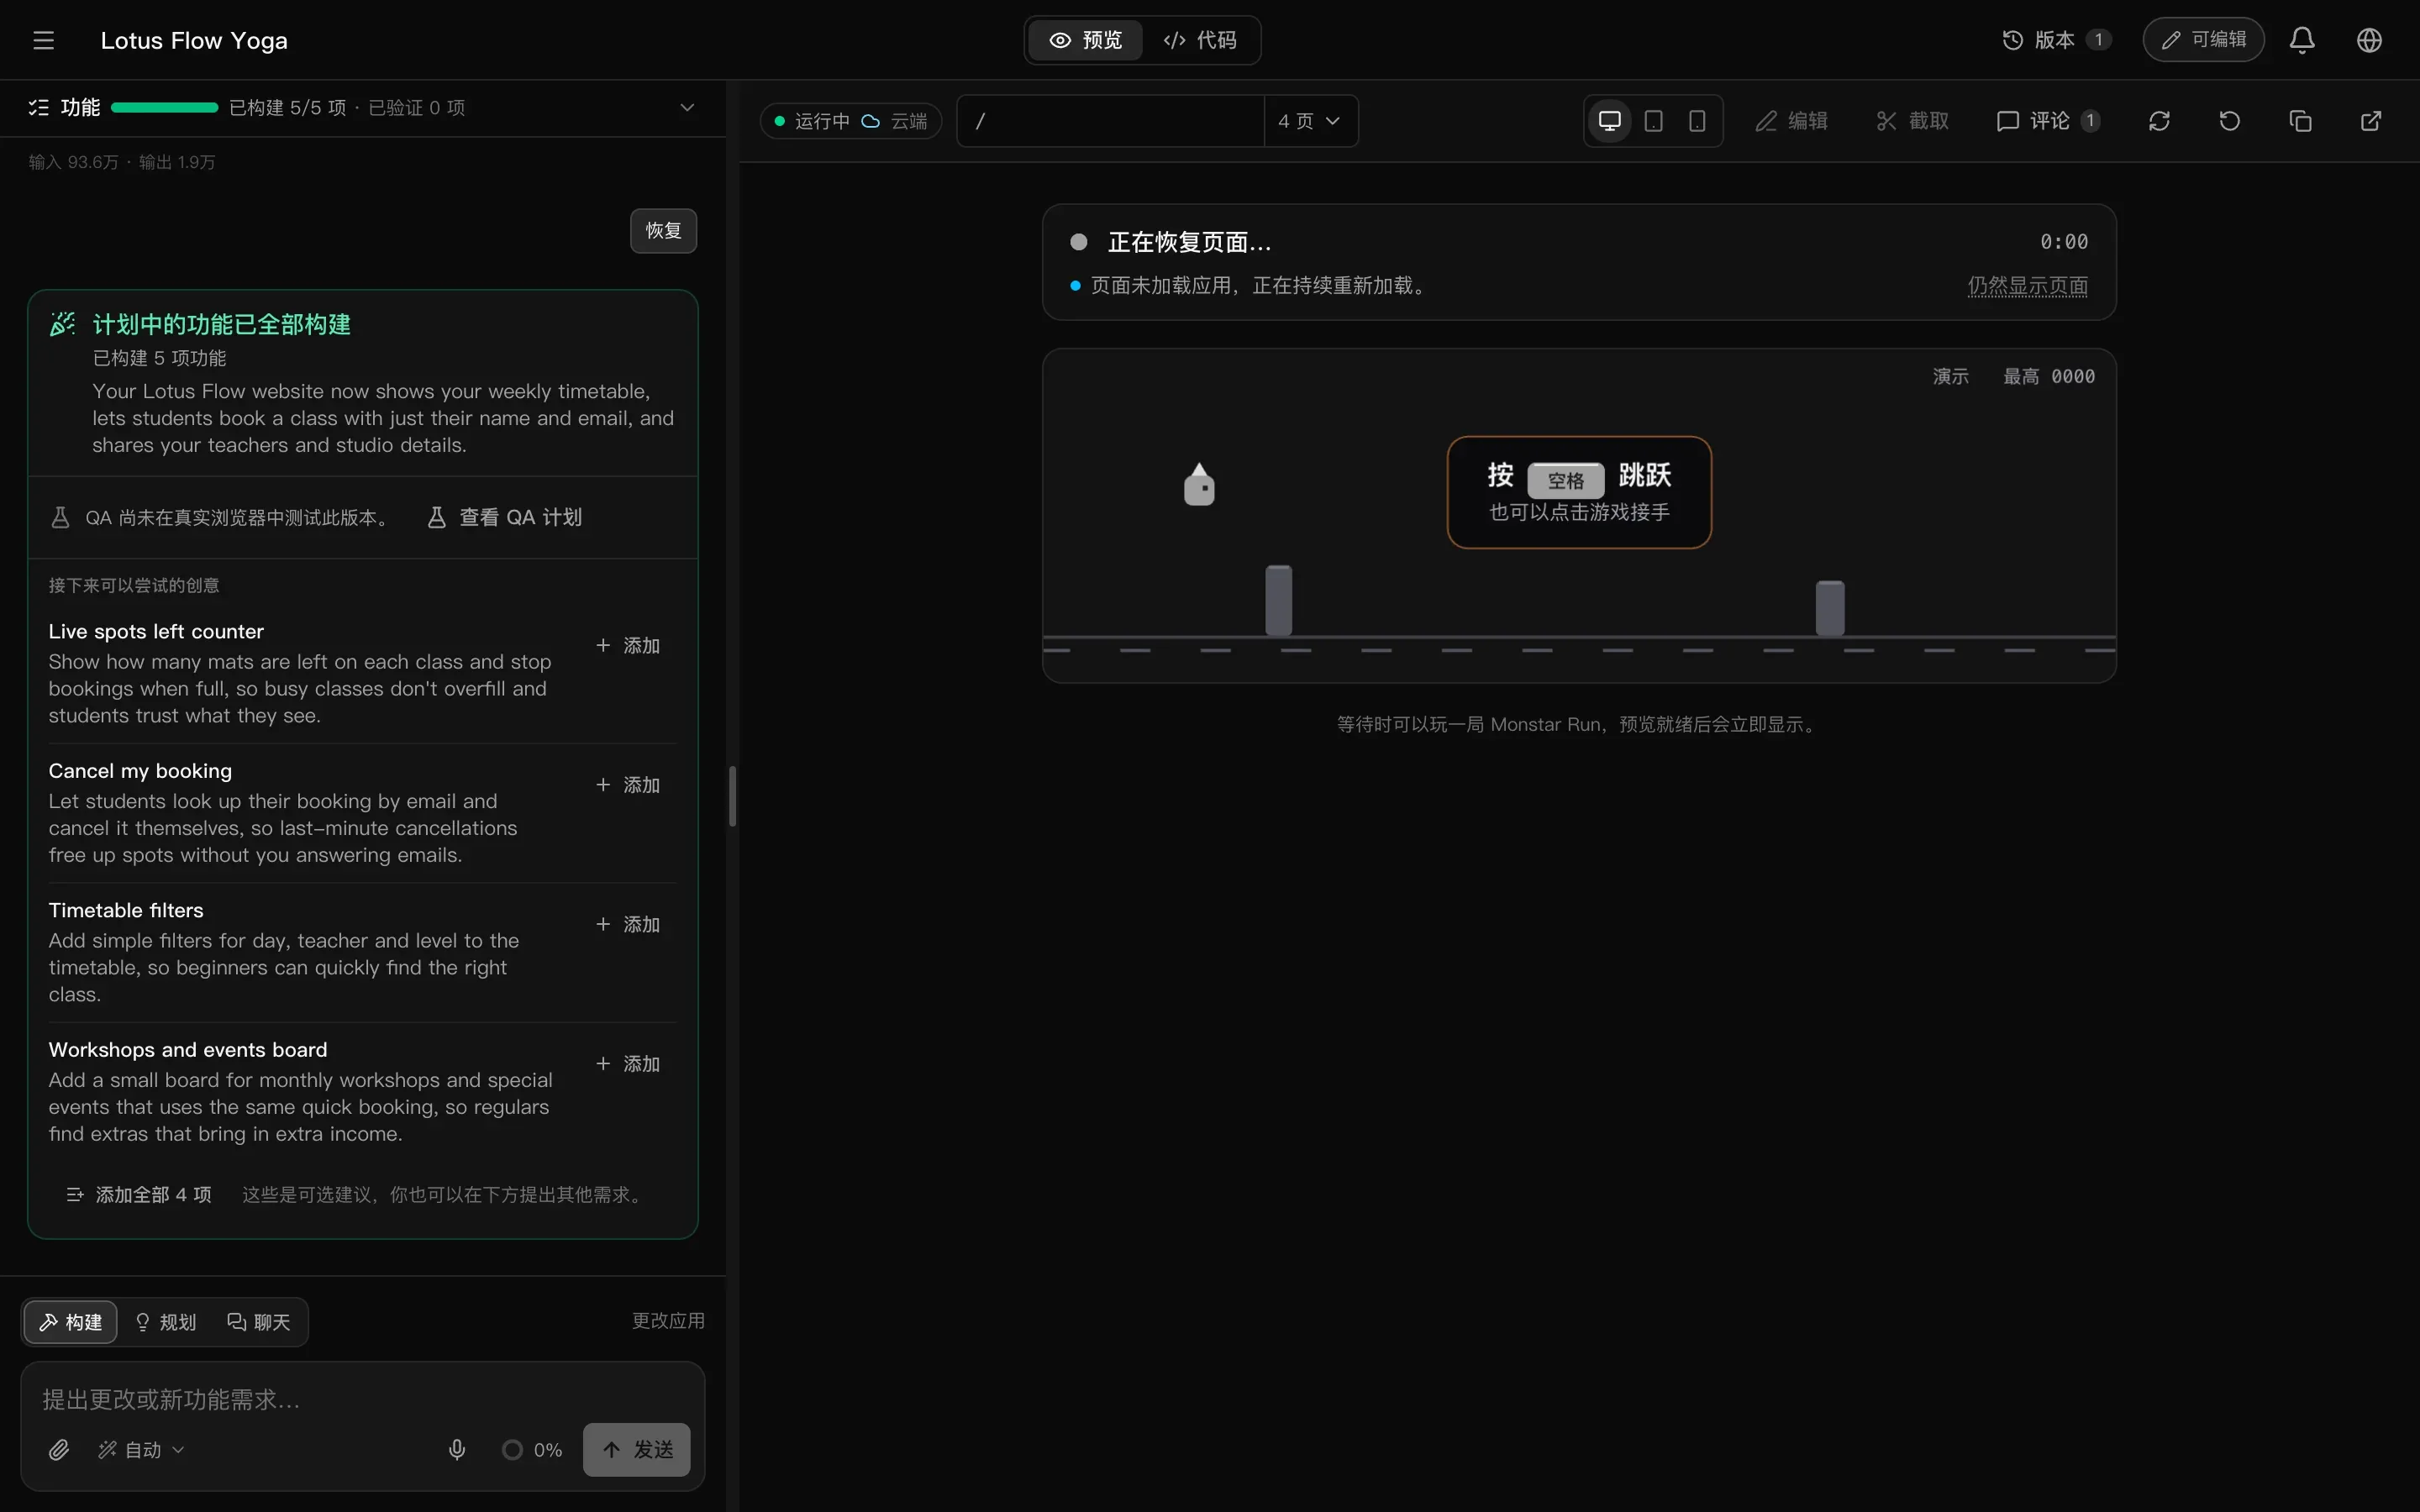Viewport: 2420px width, 1512px height.
Task: Open 版本 version history
Action: tap(2056, 40)
